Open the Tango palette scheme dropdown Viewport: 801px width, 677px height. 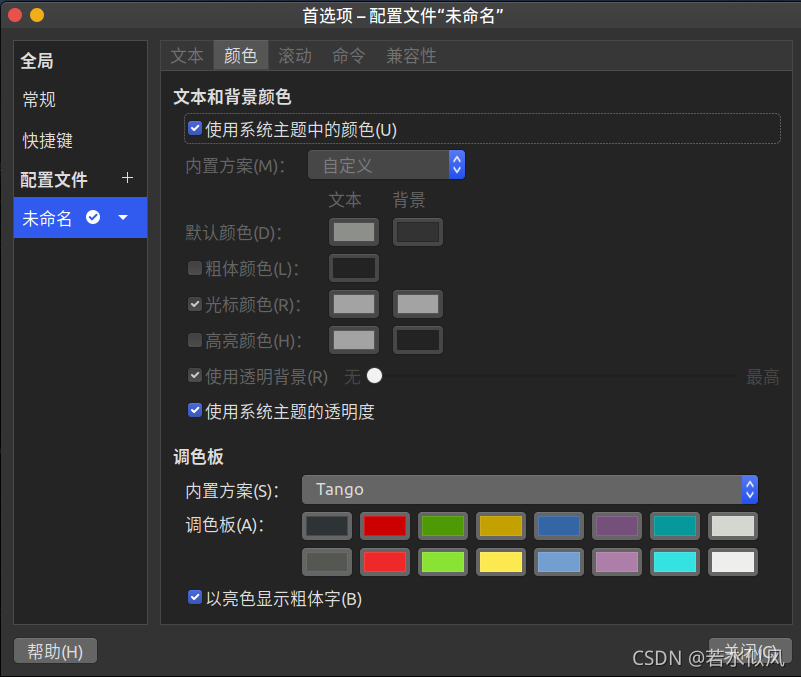coord(530,489)
